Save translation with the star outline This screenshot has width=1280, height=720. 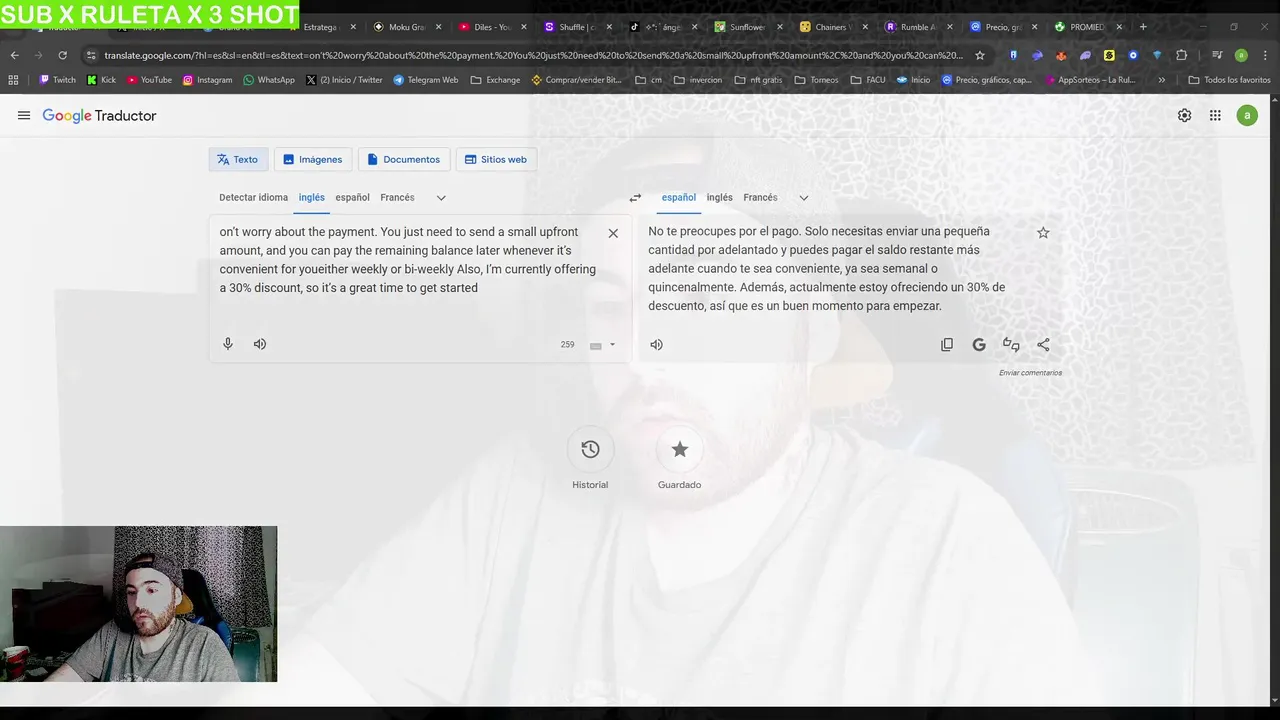(1043, 233)
